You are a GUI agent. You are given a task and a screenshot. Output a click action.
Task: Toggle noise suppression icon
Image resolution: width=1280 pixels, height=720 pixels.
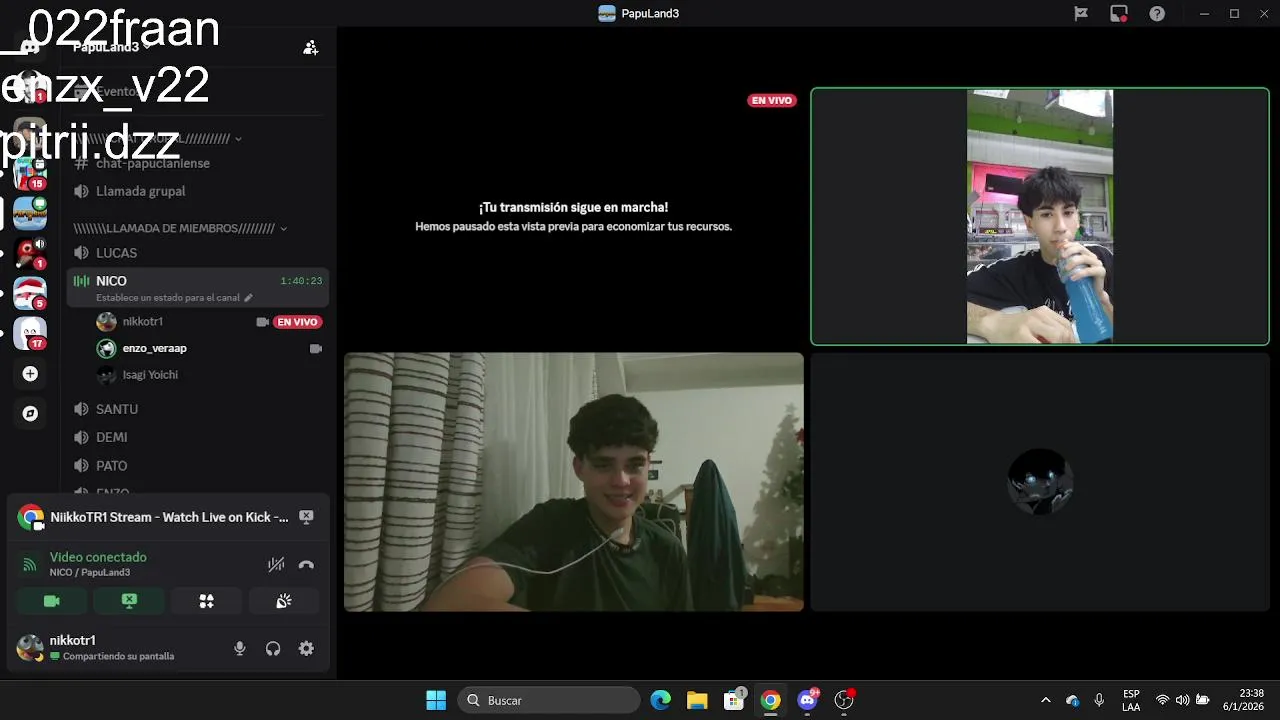[276, 565]
